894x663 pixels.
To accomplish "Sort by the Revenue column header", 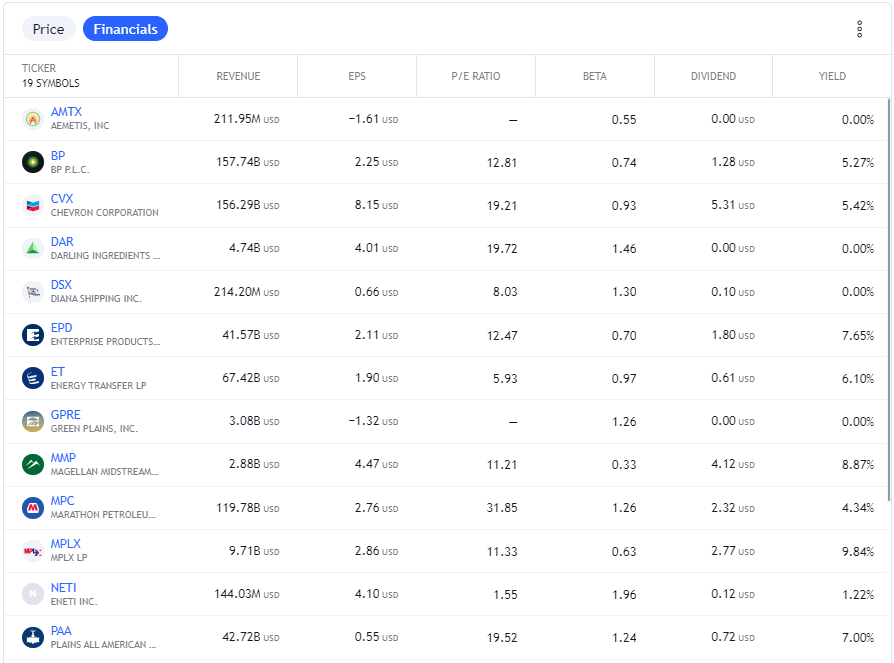I will pos(238,76).
